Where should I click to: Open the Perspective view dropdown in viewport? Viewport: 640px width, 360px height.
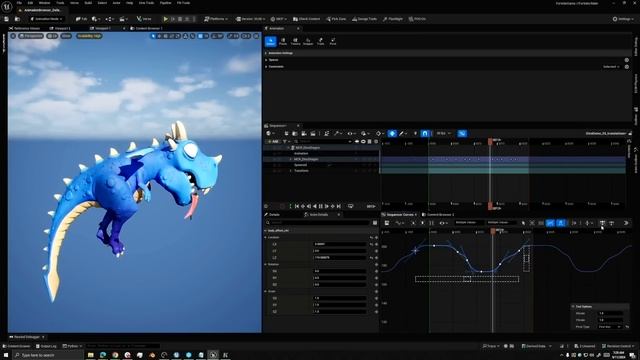tap(31, 36)
